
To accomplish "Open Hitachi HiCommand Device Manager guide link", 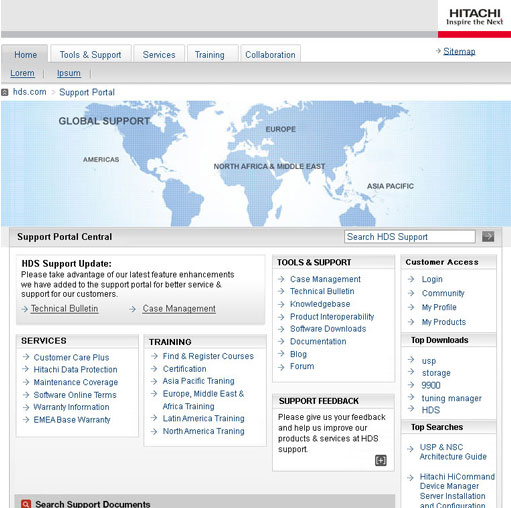I will click(457, 490).
